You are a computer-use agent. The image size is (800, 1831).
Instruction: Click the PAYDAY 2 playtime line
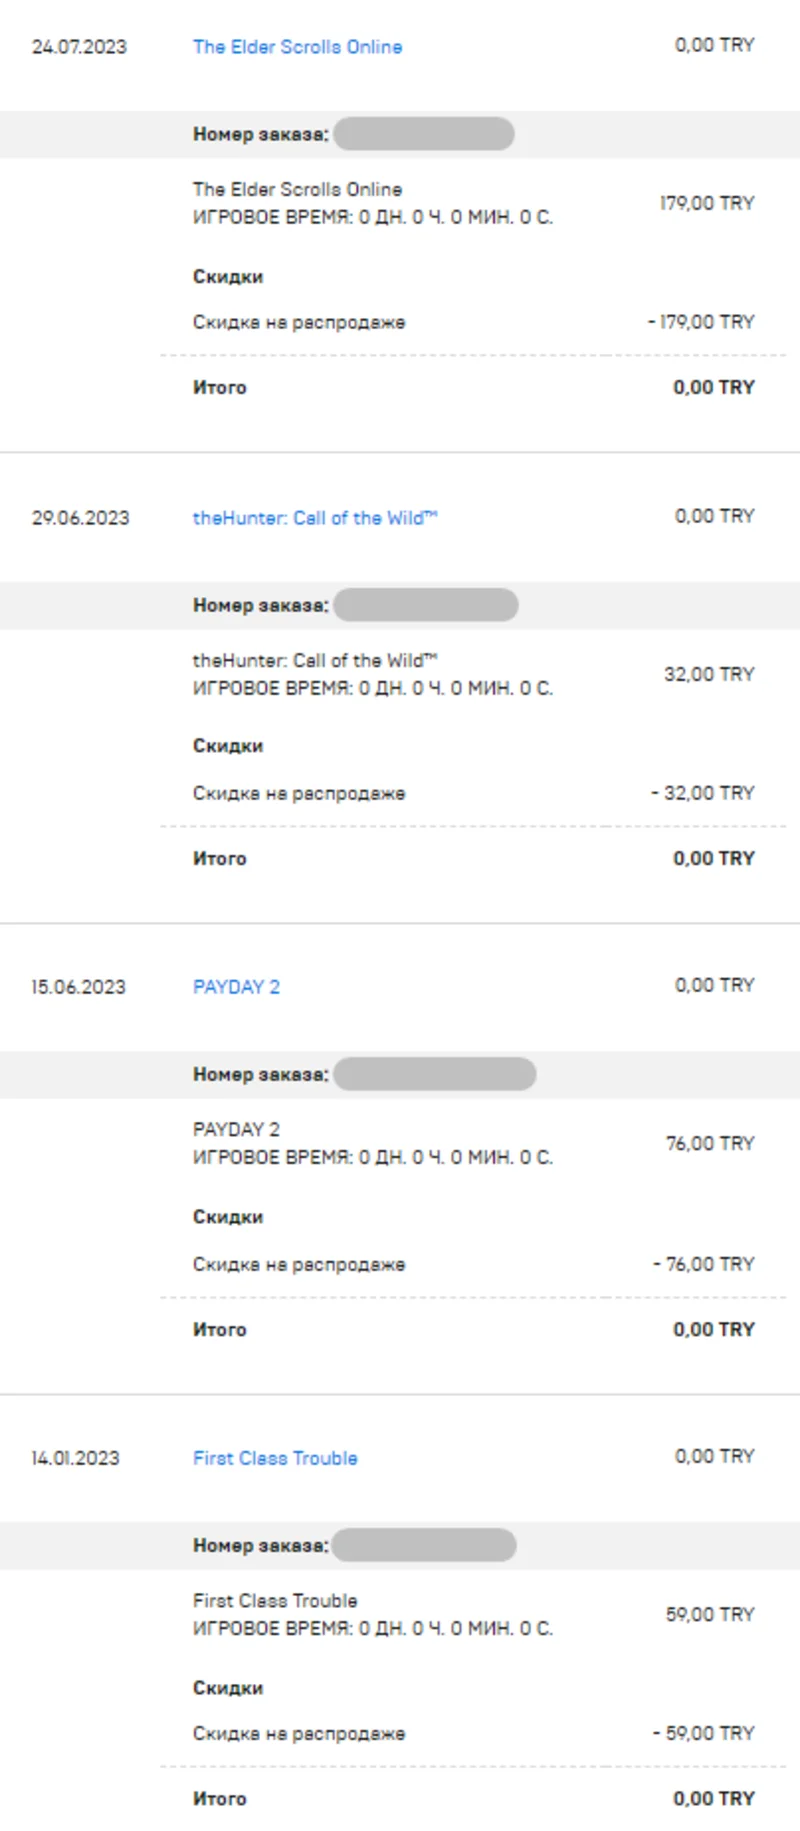coord(372,1157)
